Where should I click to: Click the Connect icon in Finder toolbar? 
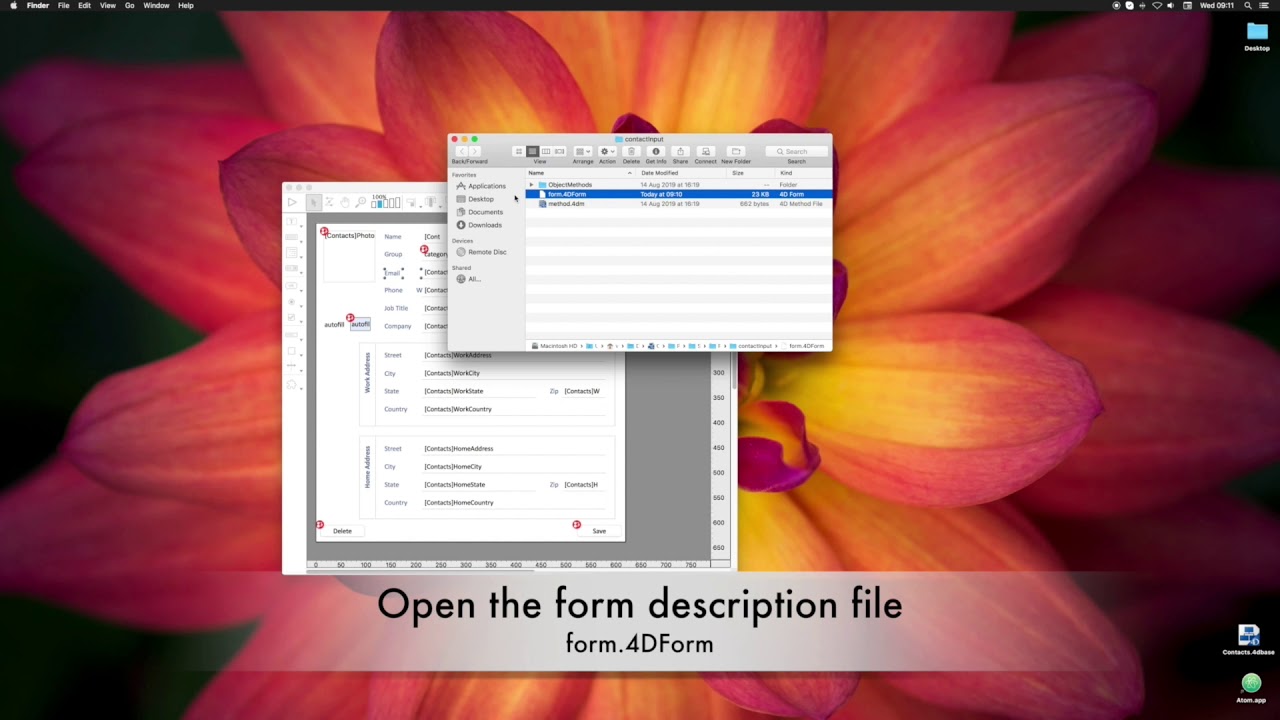coord(705,151)
